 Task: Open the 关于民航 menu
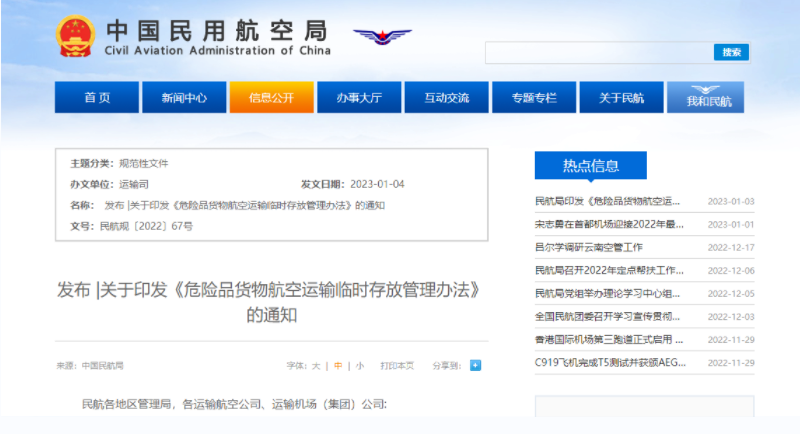[621, 97]
